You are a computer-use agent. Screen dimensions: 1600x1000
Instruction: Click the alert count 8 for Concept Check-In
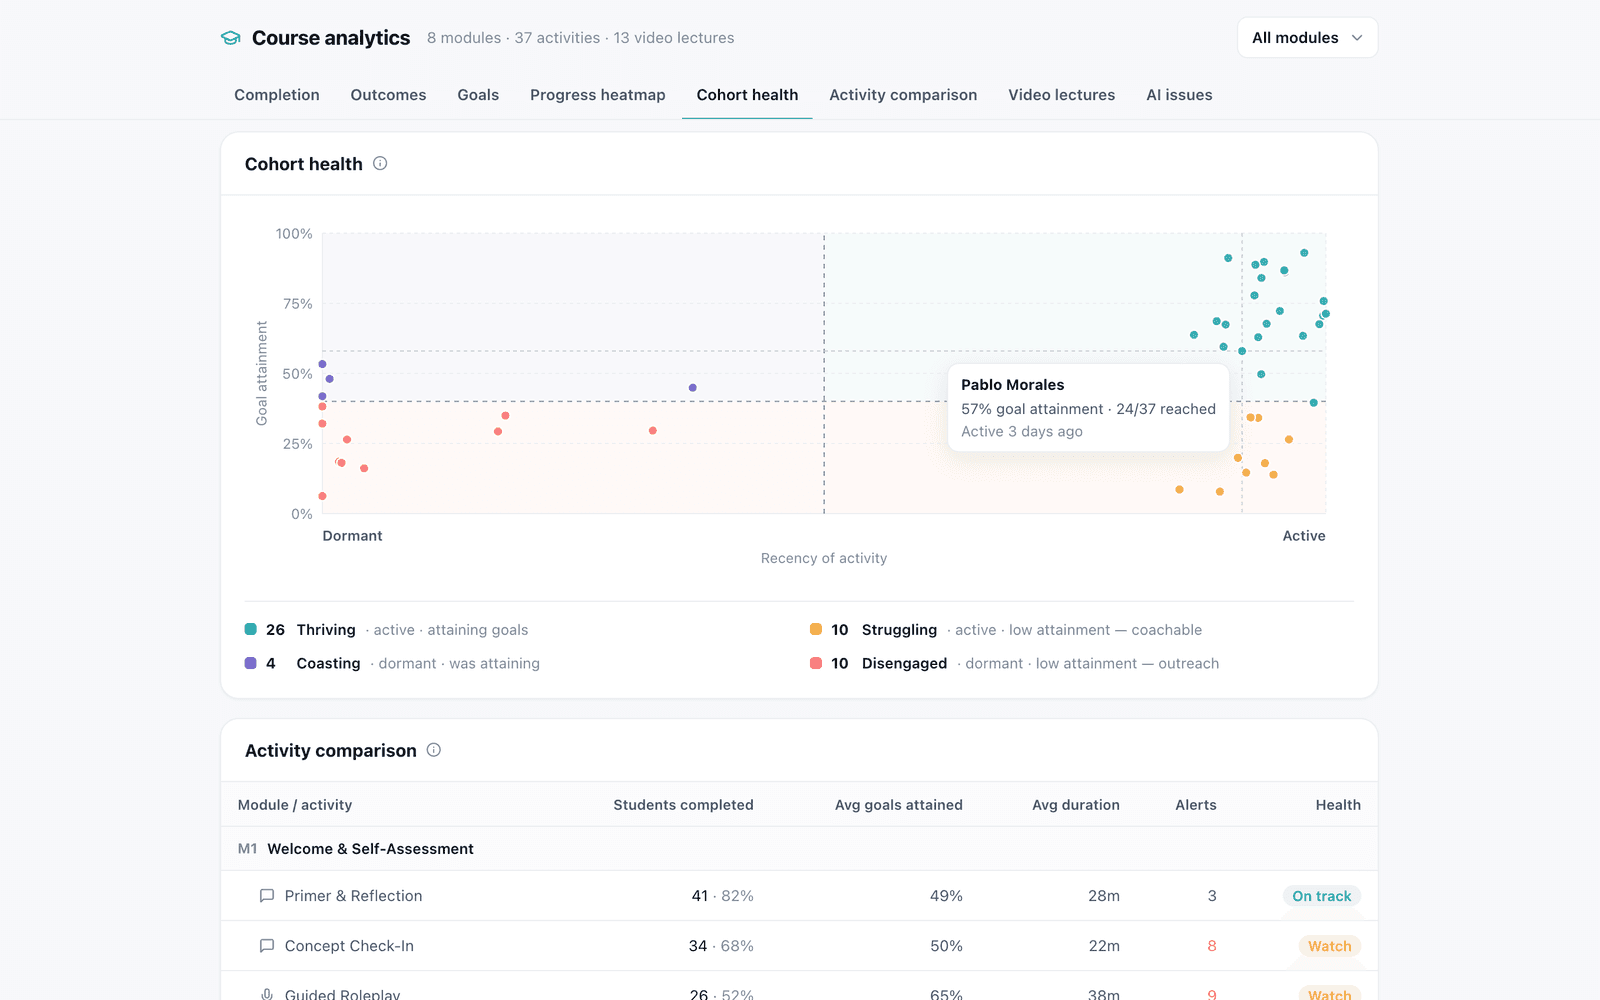click(1212, 946)
